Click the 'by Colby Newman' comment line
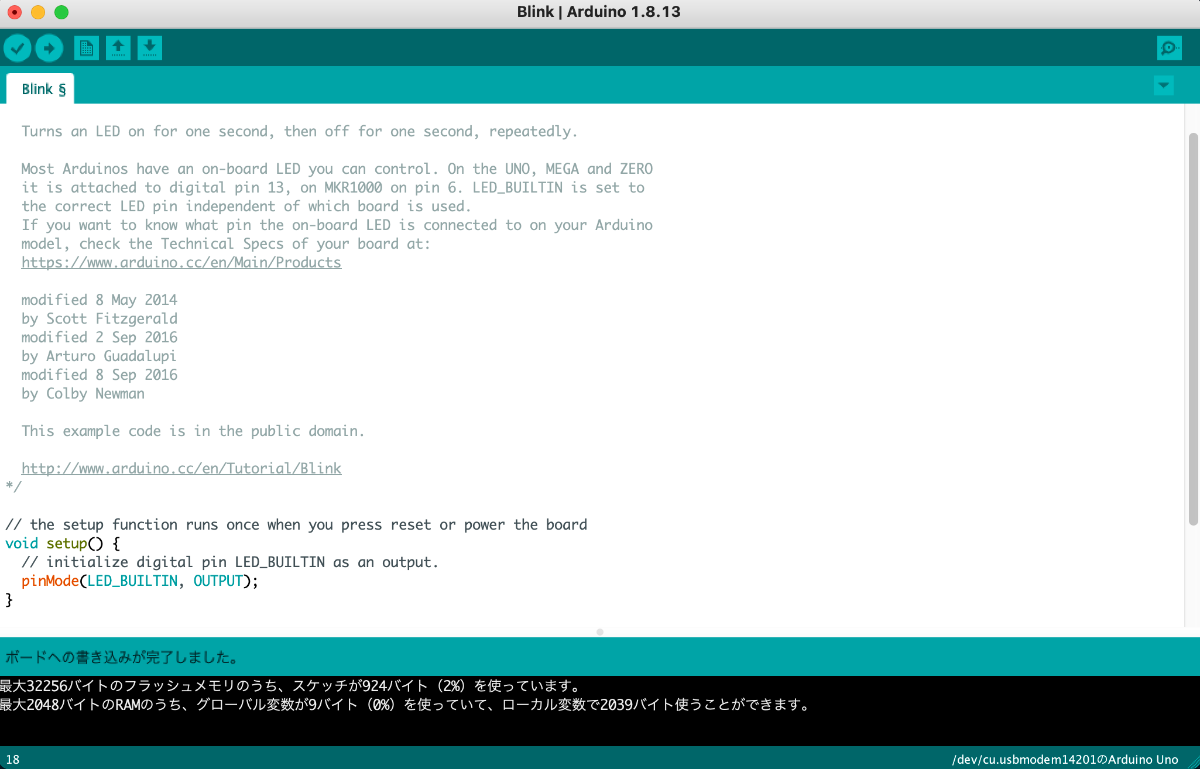The image size is (1200, 769). pyautogui.click(x=83, y=393)
